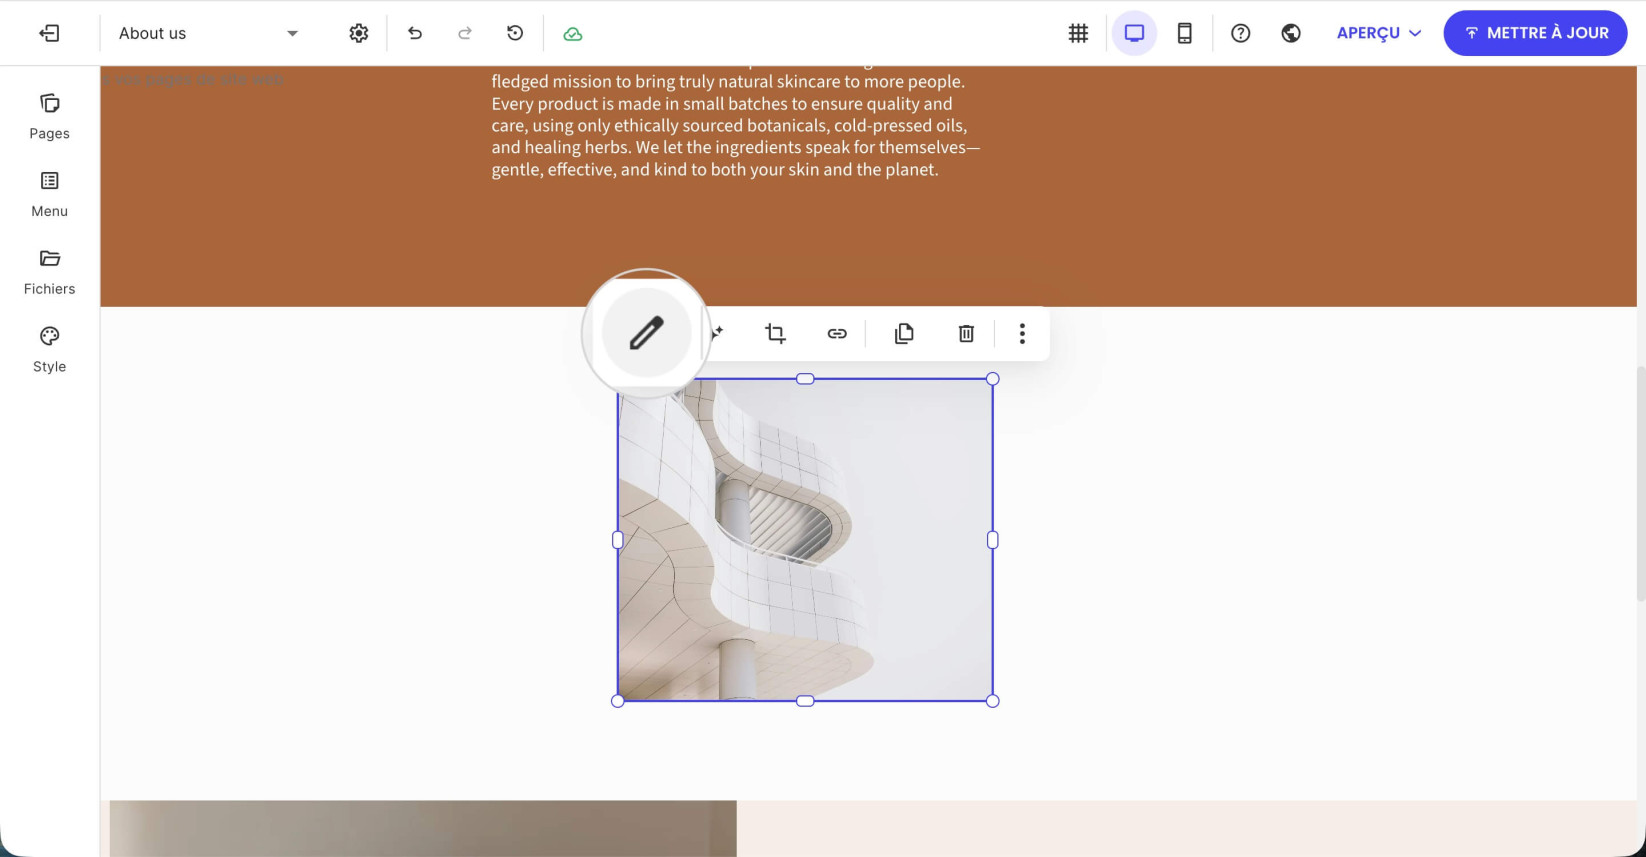Open page settings gear icon

(359, 33)
